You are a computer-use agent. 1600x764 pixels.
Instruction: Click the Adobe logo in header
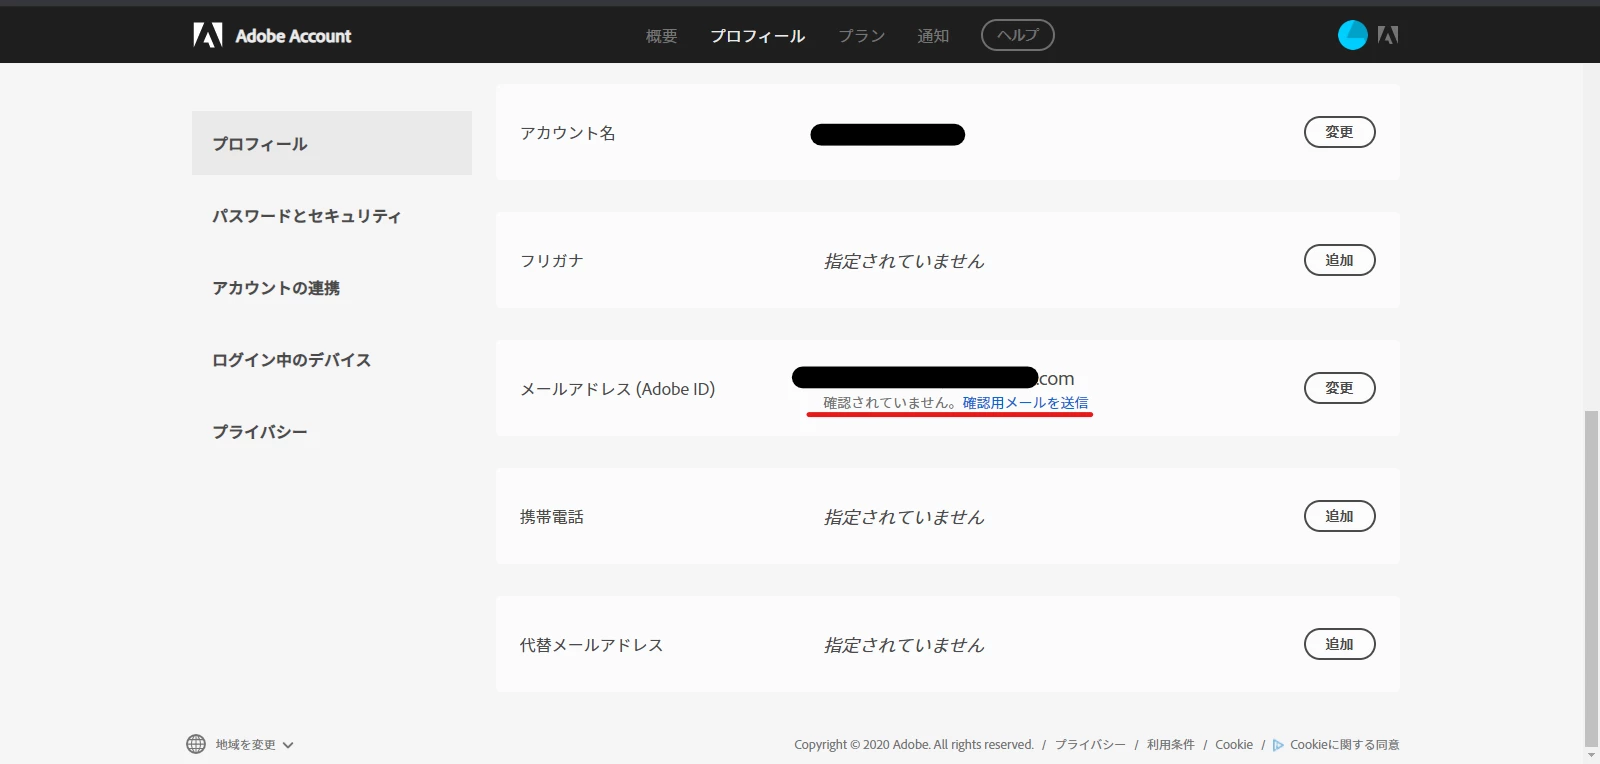(x=208, y=36)
